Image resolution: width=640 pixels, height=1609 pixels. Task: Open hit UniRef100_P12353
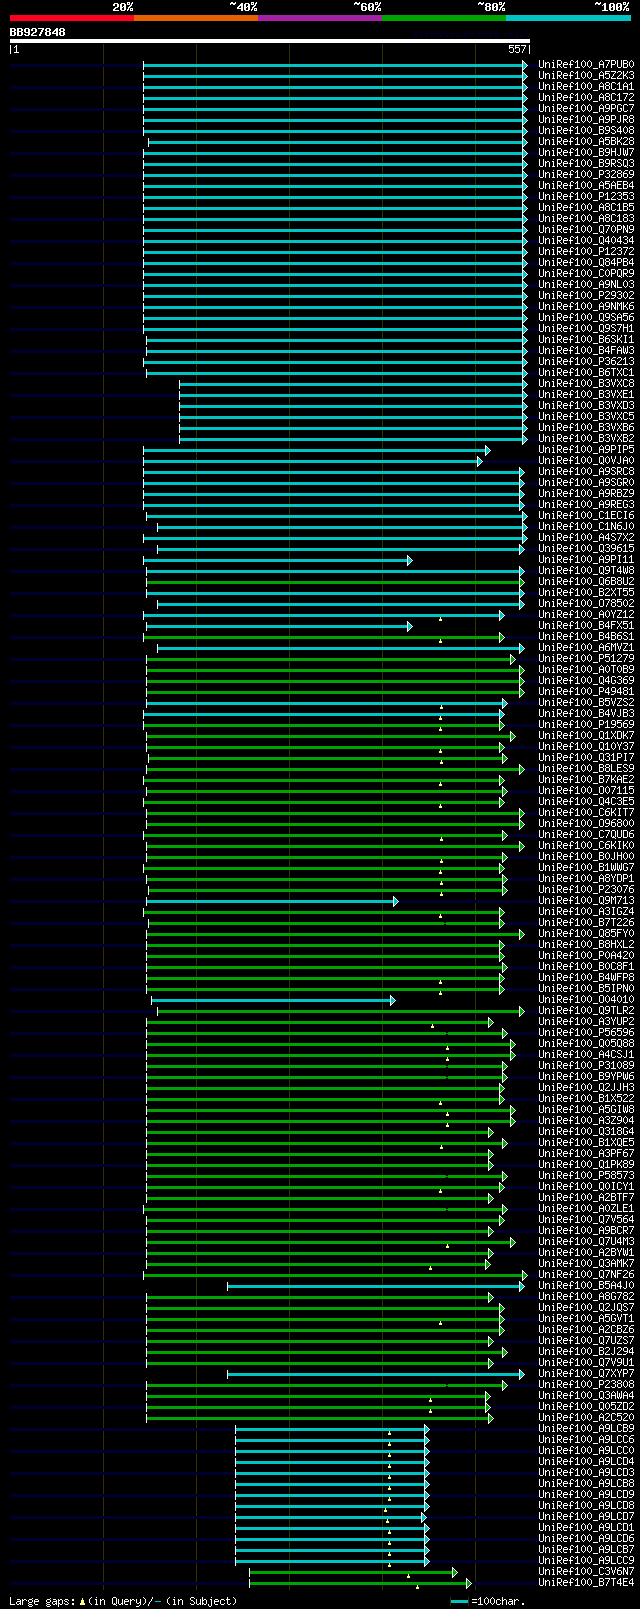coord(586,197)
